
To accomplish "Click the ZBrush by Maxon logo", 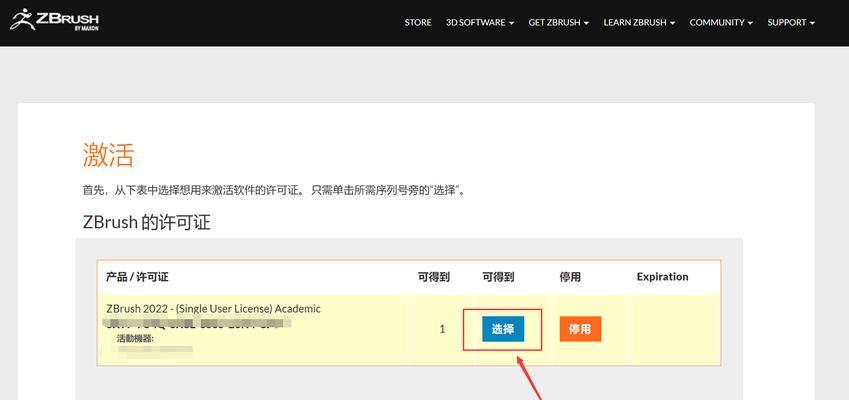I will 54,19.
